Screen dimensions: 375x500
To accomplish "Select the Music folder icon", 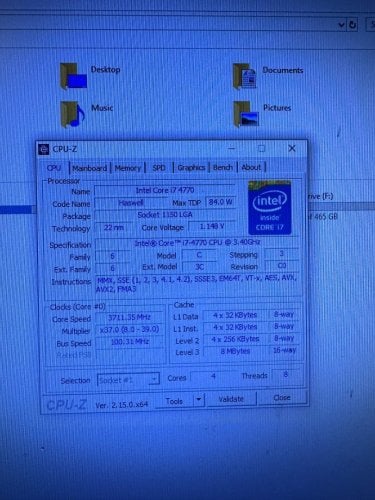I will click(x=73, y=114).
